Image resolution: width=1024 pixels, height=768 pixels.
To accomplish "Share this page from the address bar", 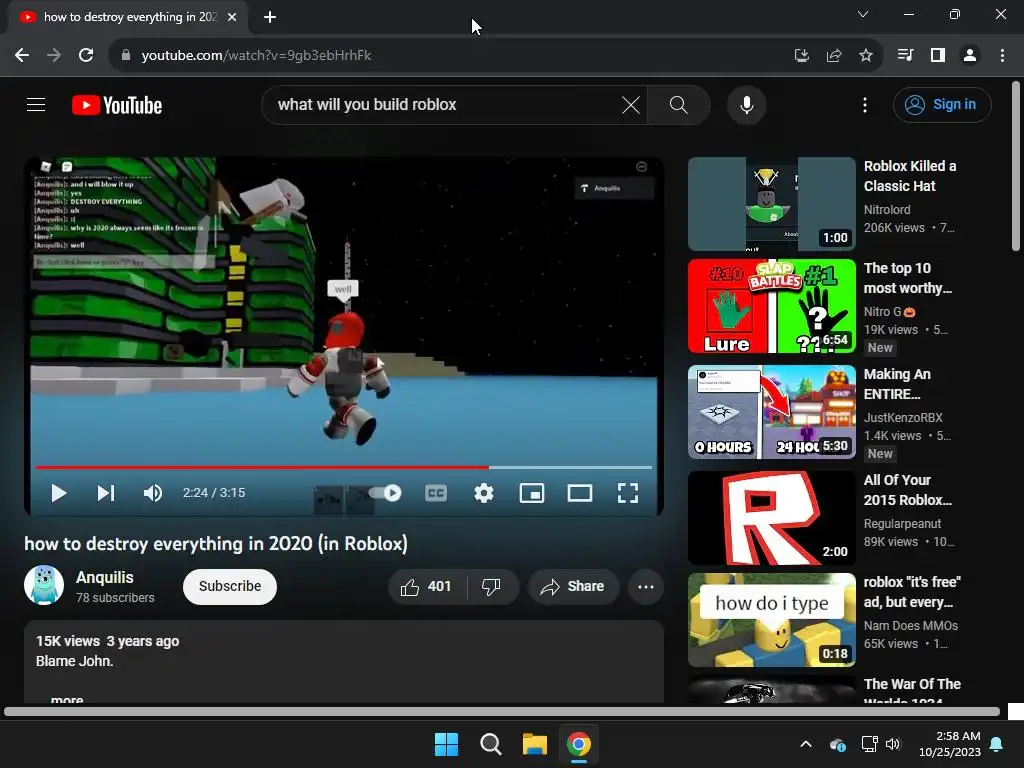I will click(x=833, y=56).
